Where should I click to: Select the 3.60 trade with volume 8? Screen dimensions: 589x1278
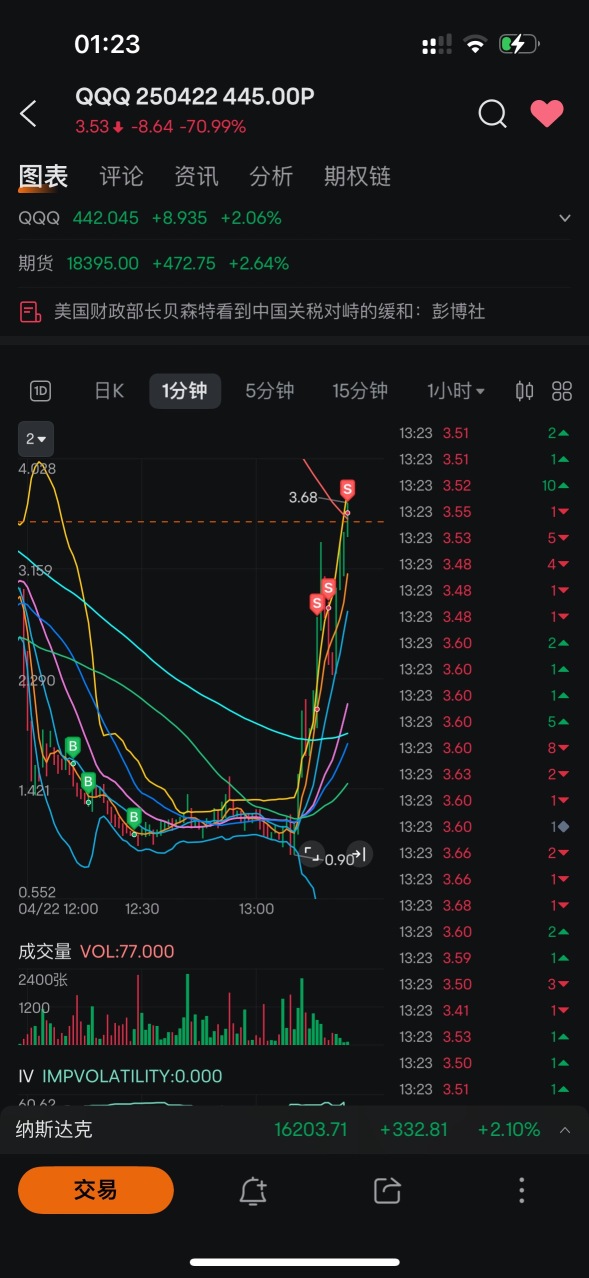coord(485,748)
